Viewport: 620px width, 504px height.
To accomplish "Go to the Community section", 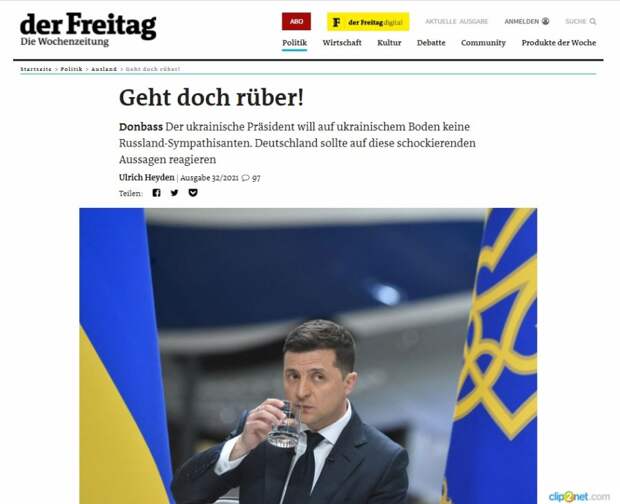I will (483, 43).
